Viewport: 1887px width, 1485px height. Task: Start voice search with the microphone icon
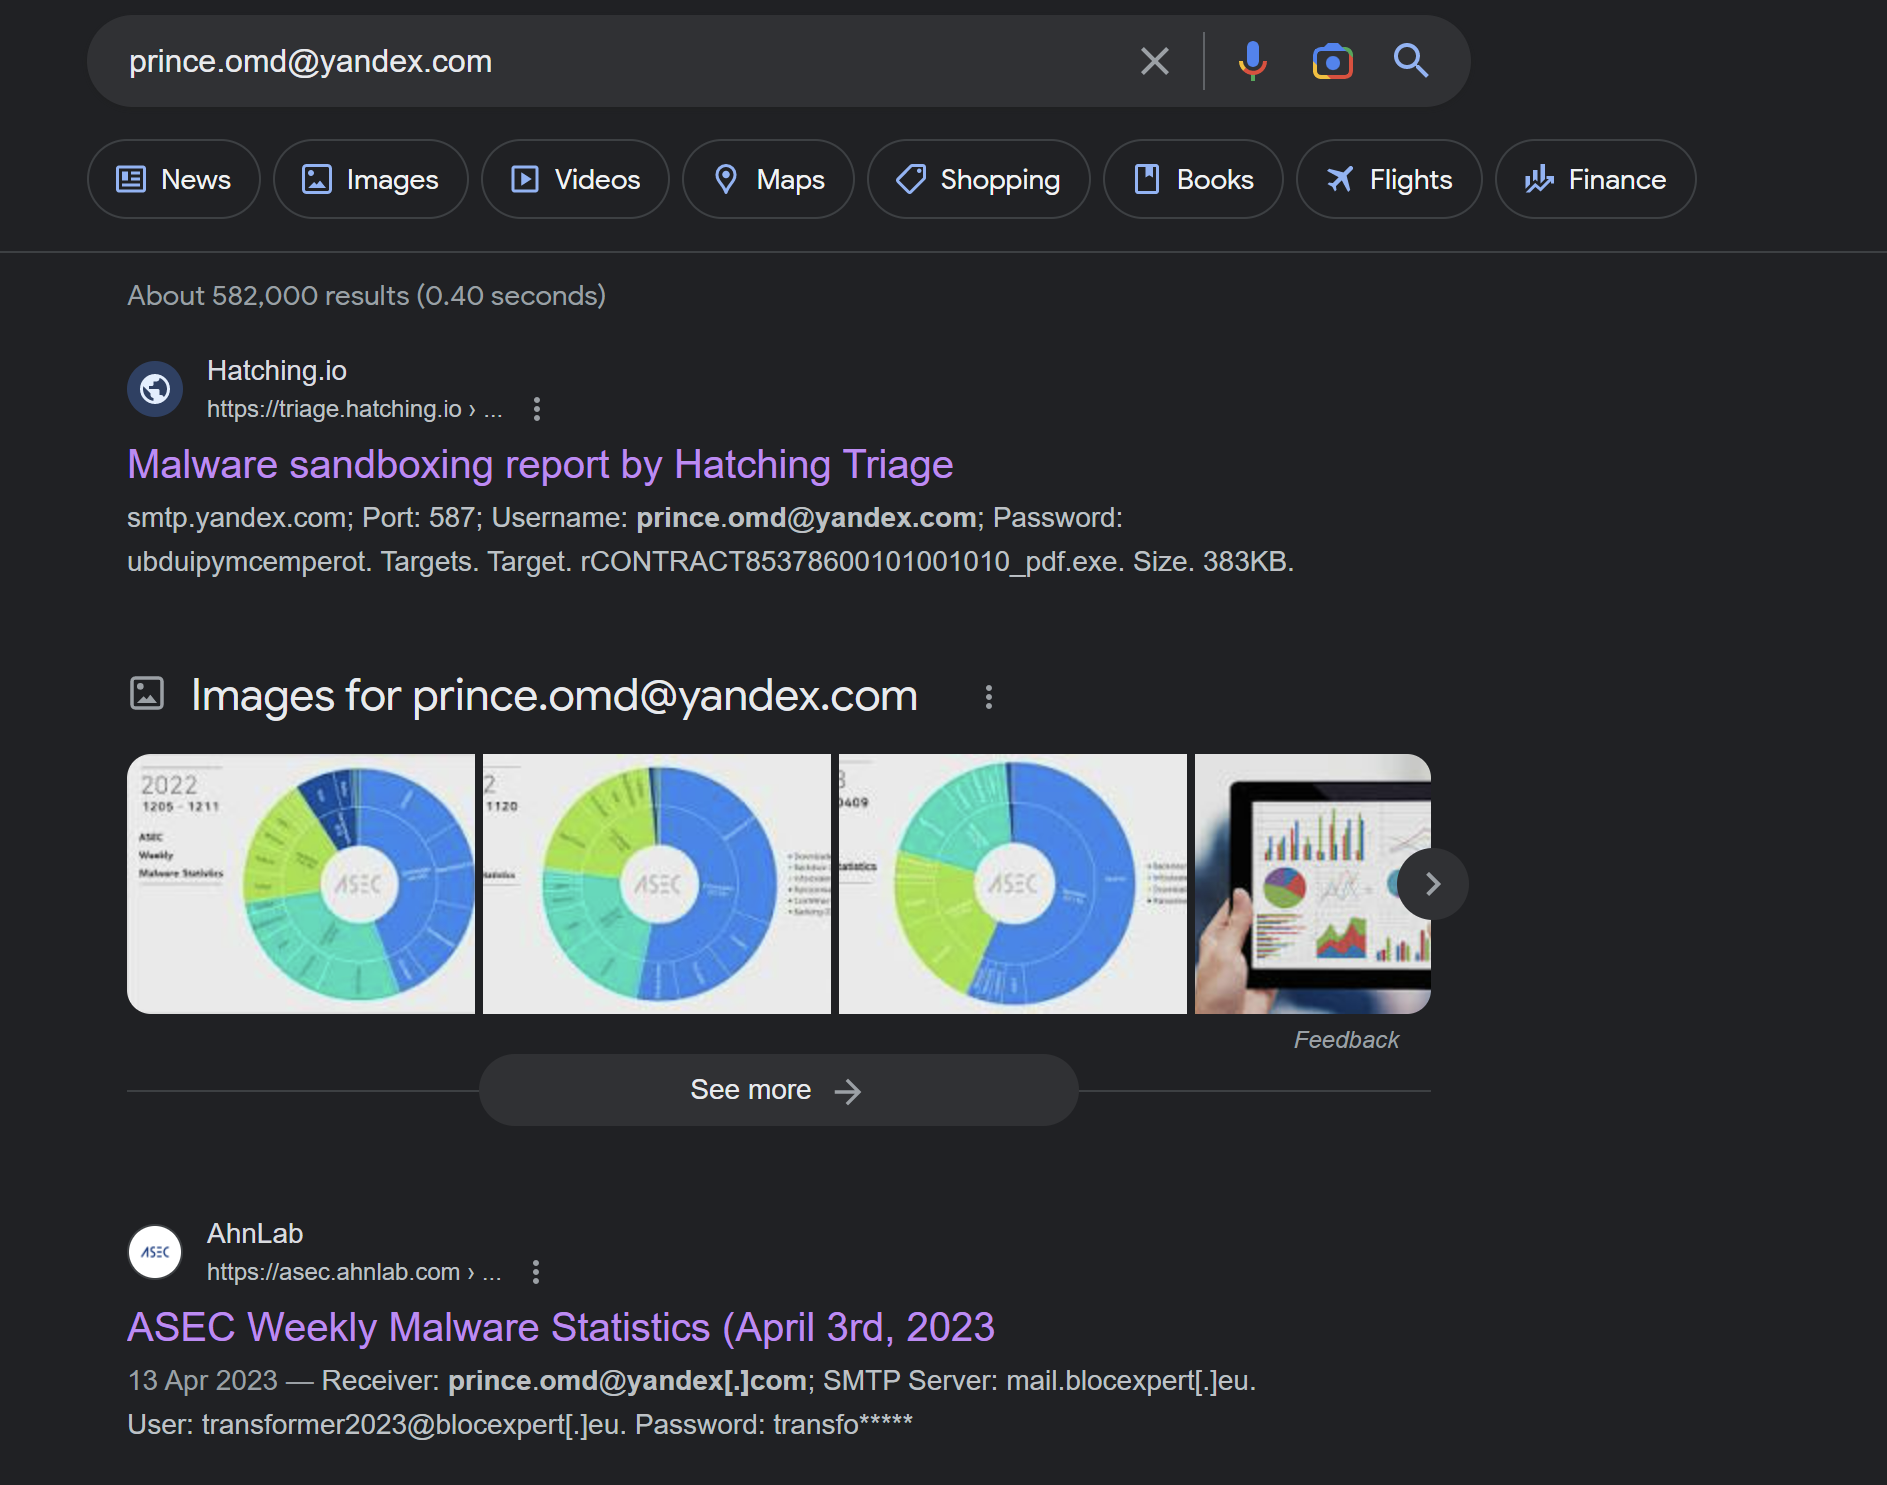1252,61
